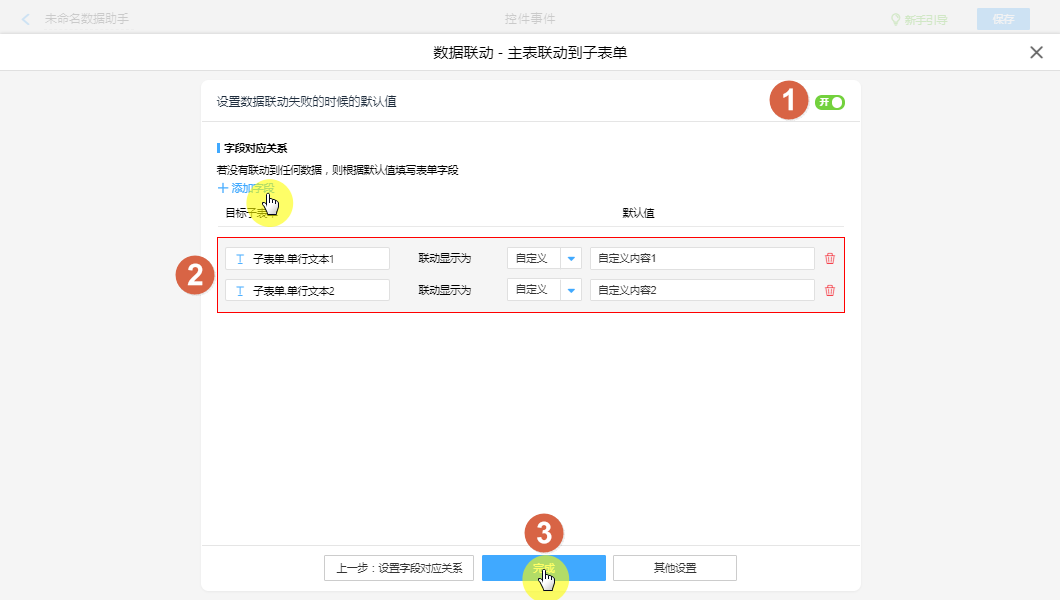Delete the 子表单.单行文本2 row with trash icon
1060x600 pixels.
pos(829,291)
